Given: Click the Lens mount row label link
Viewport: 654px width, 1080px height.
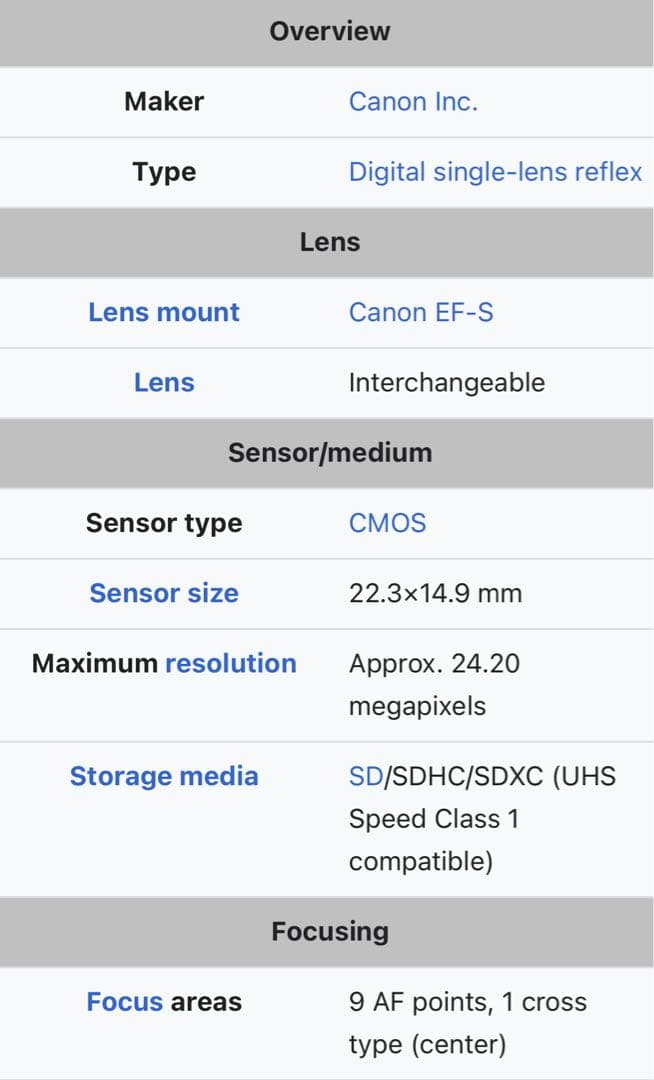Looking at the screenshot, I should tap(164, 312).
